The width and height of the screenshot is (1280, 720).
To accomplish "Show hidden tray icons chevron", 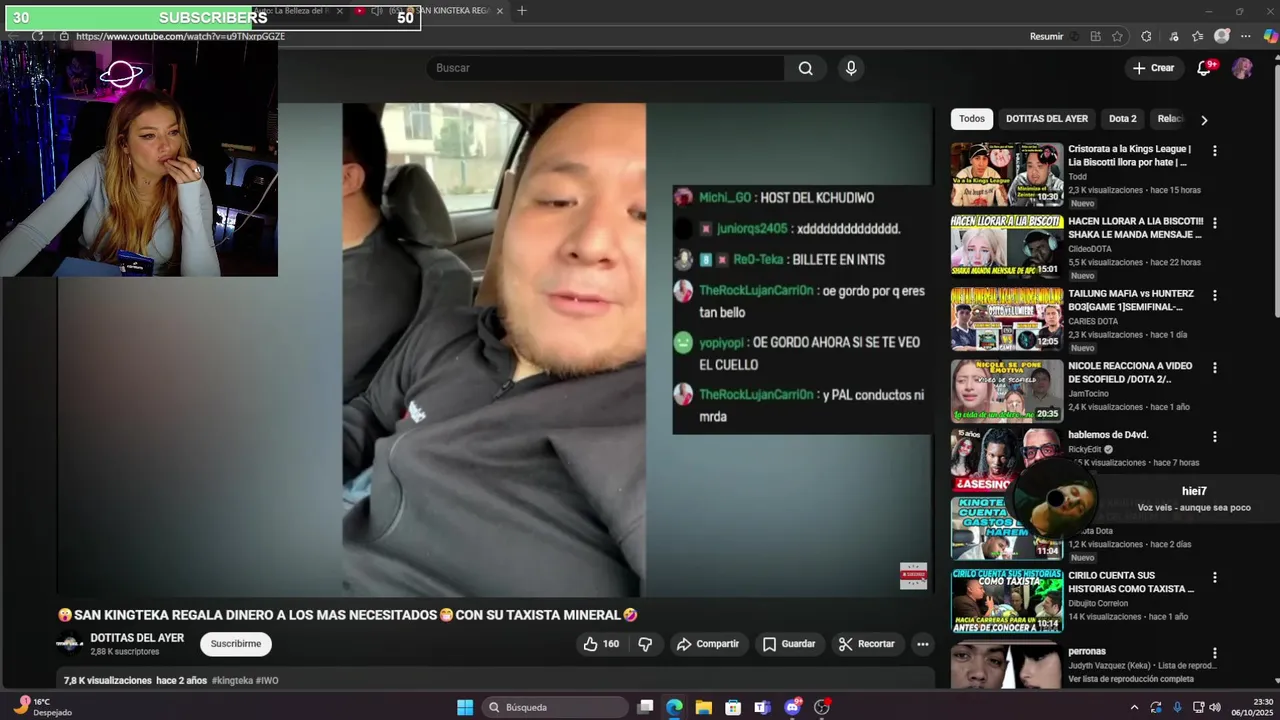I will tap(1134, 707).
